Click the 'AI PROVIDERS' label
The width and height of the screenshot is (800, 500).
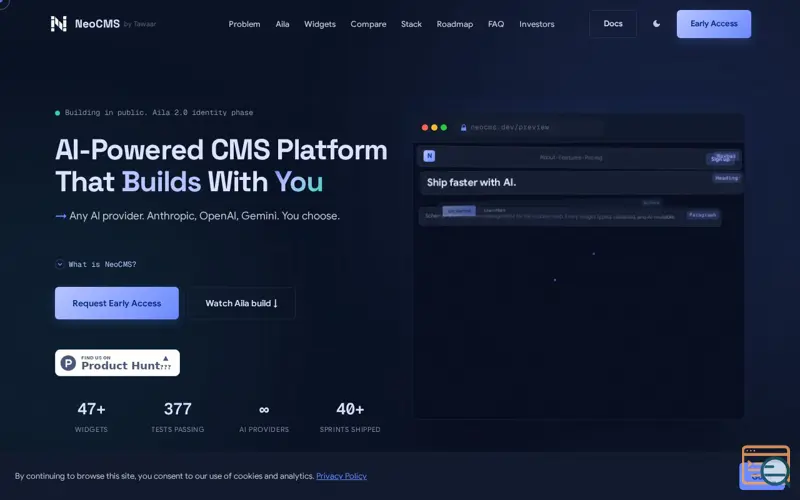point(264,430)
